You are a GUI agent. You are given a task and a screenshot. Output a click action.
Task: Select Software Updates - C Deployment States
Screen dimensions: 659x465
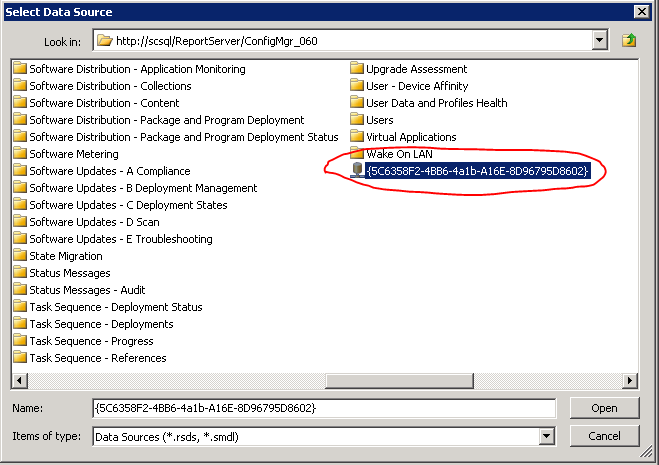(x=128, y=205)
